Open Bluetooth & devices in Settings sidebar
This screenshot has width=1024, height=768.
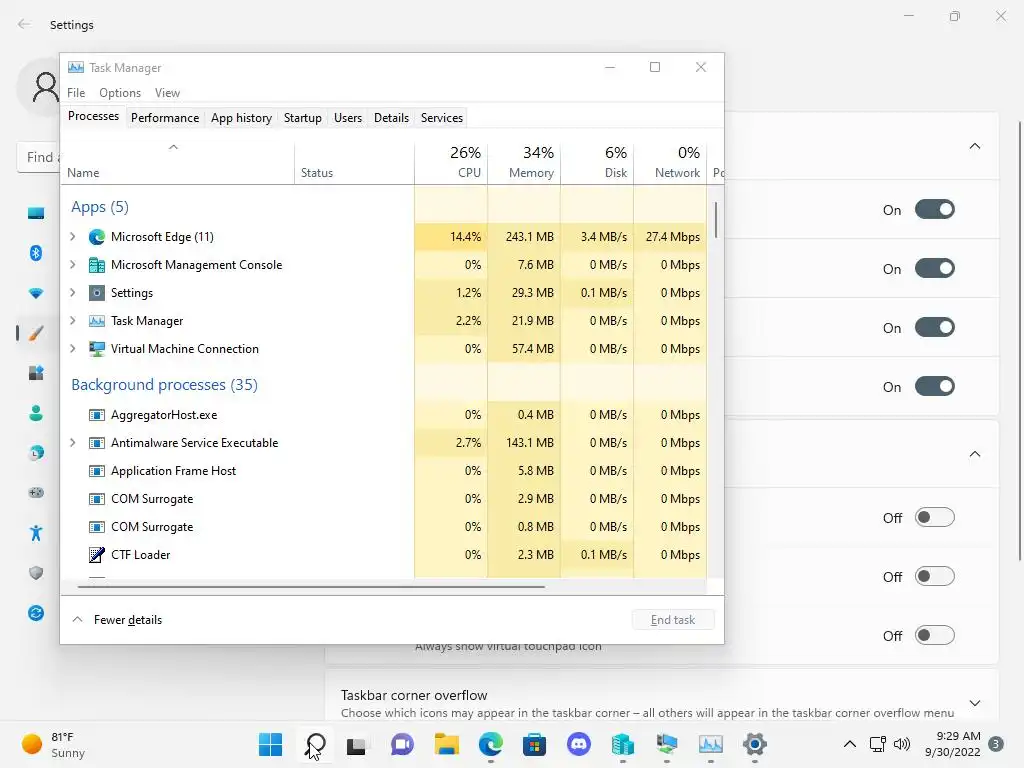tap(36, 253)
